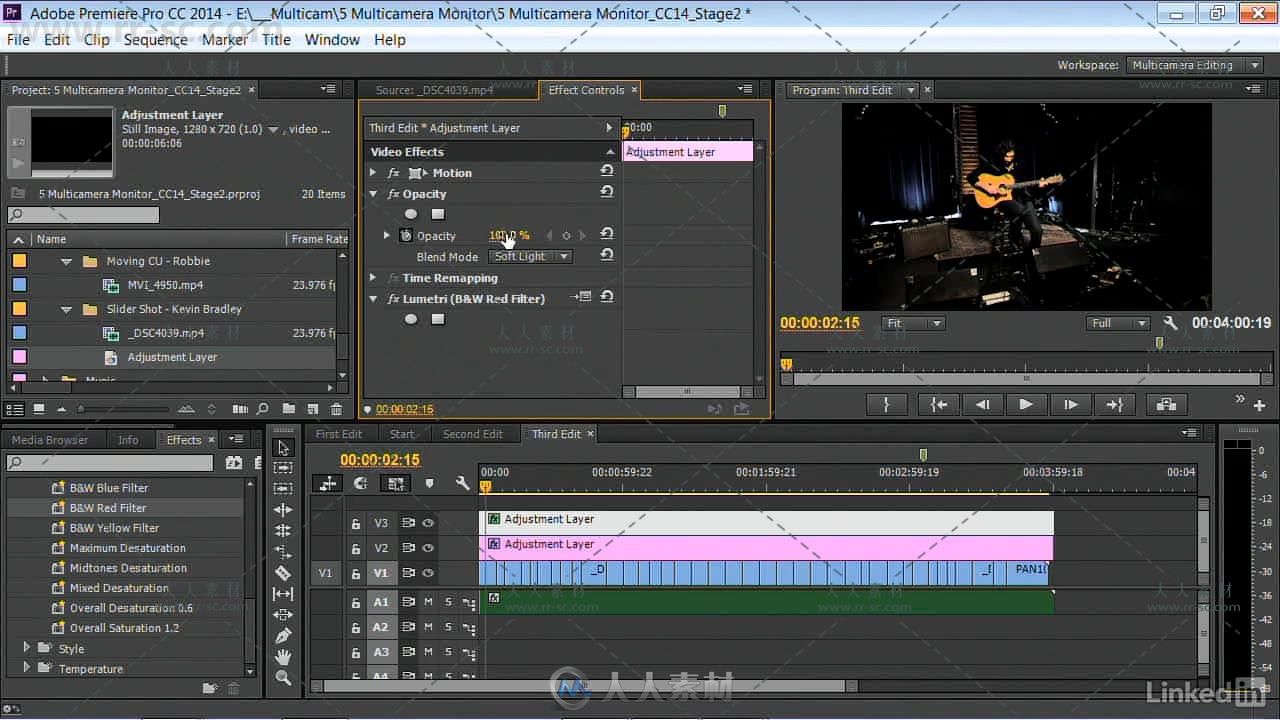The height and width of the screenshot is (720, 1280).
Task: Click Play in Program monitor
Action: click(x=1025, y=404)
